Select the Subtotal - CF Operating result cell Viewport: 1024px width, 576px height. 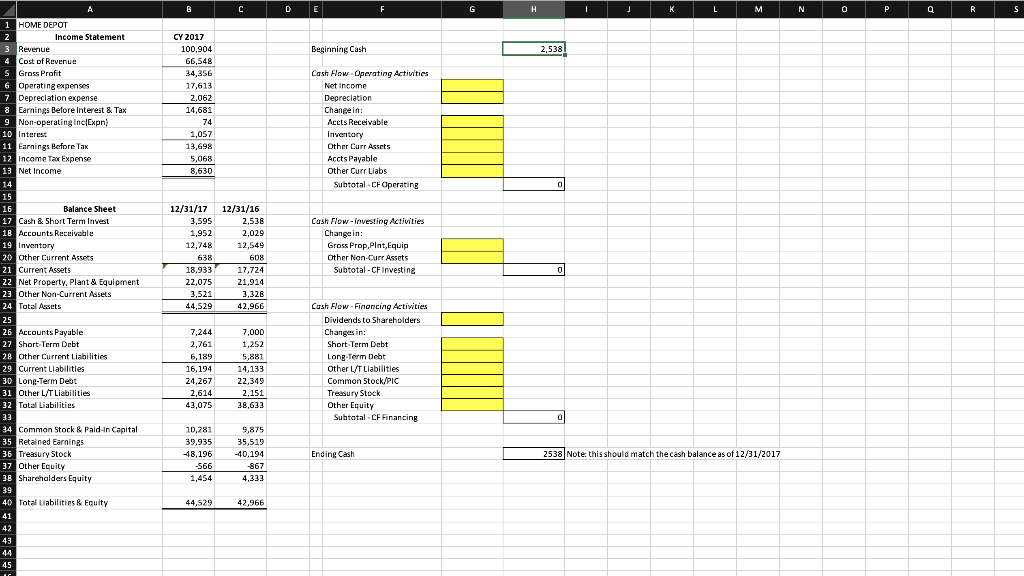[535, 184]
